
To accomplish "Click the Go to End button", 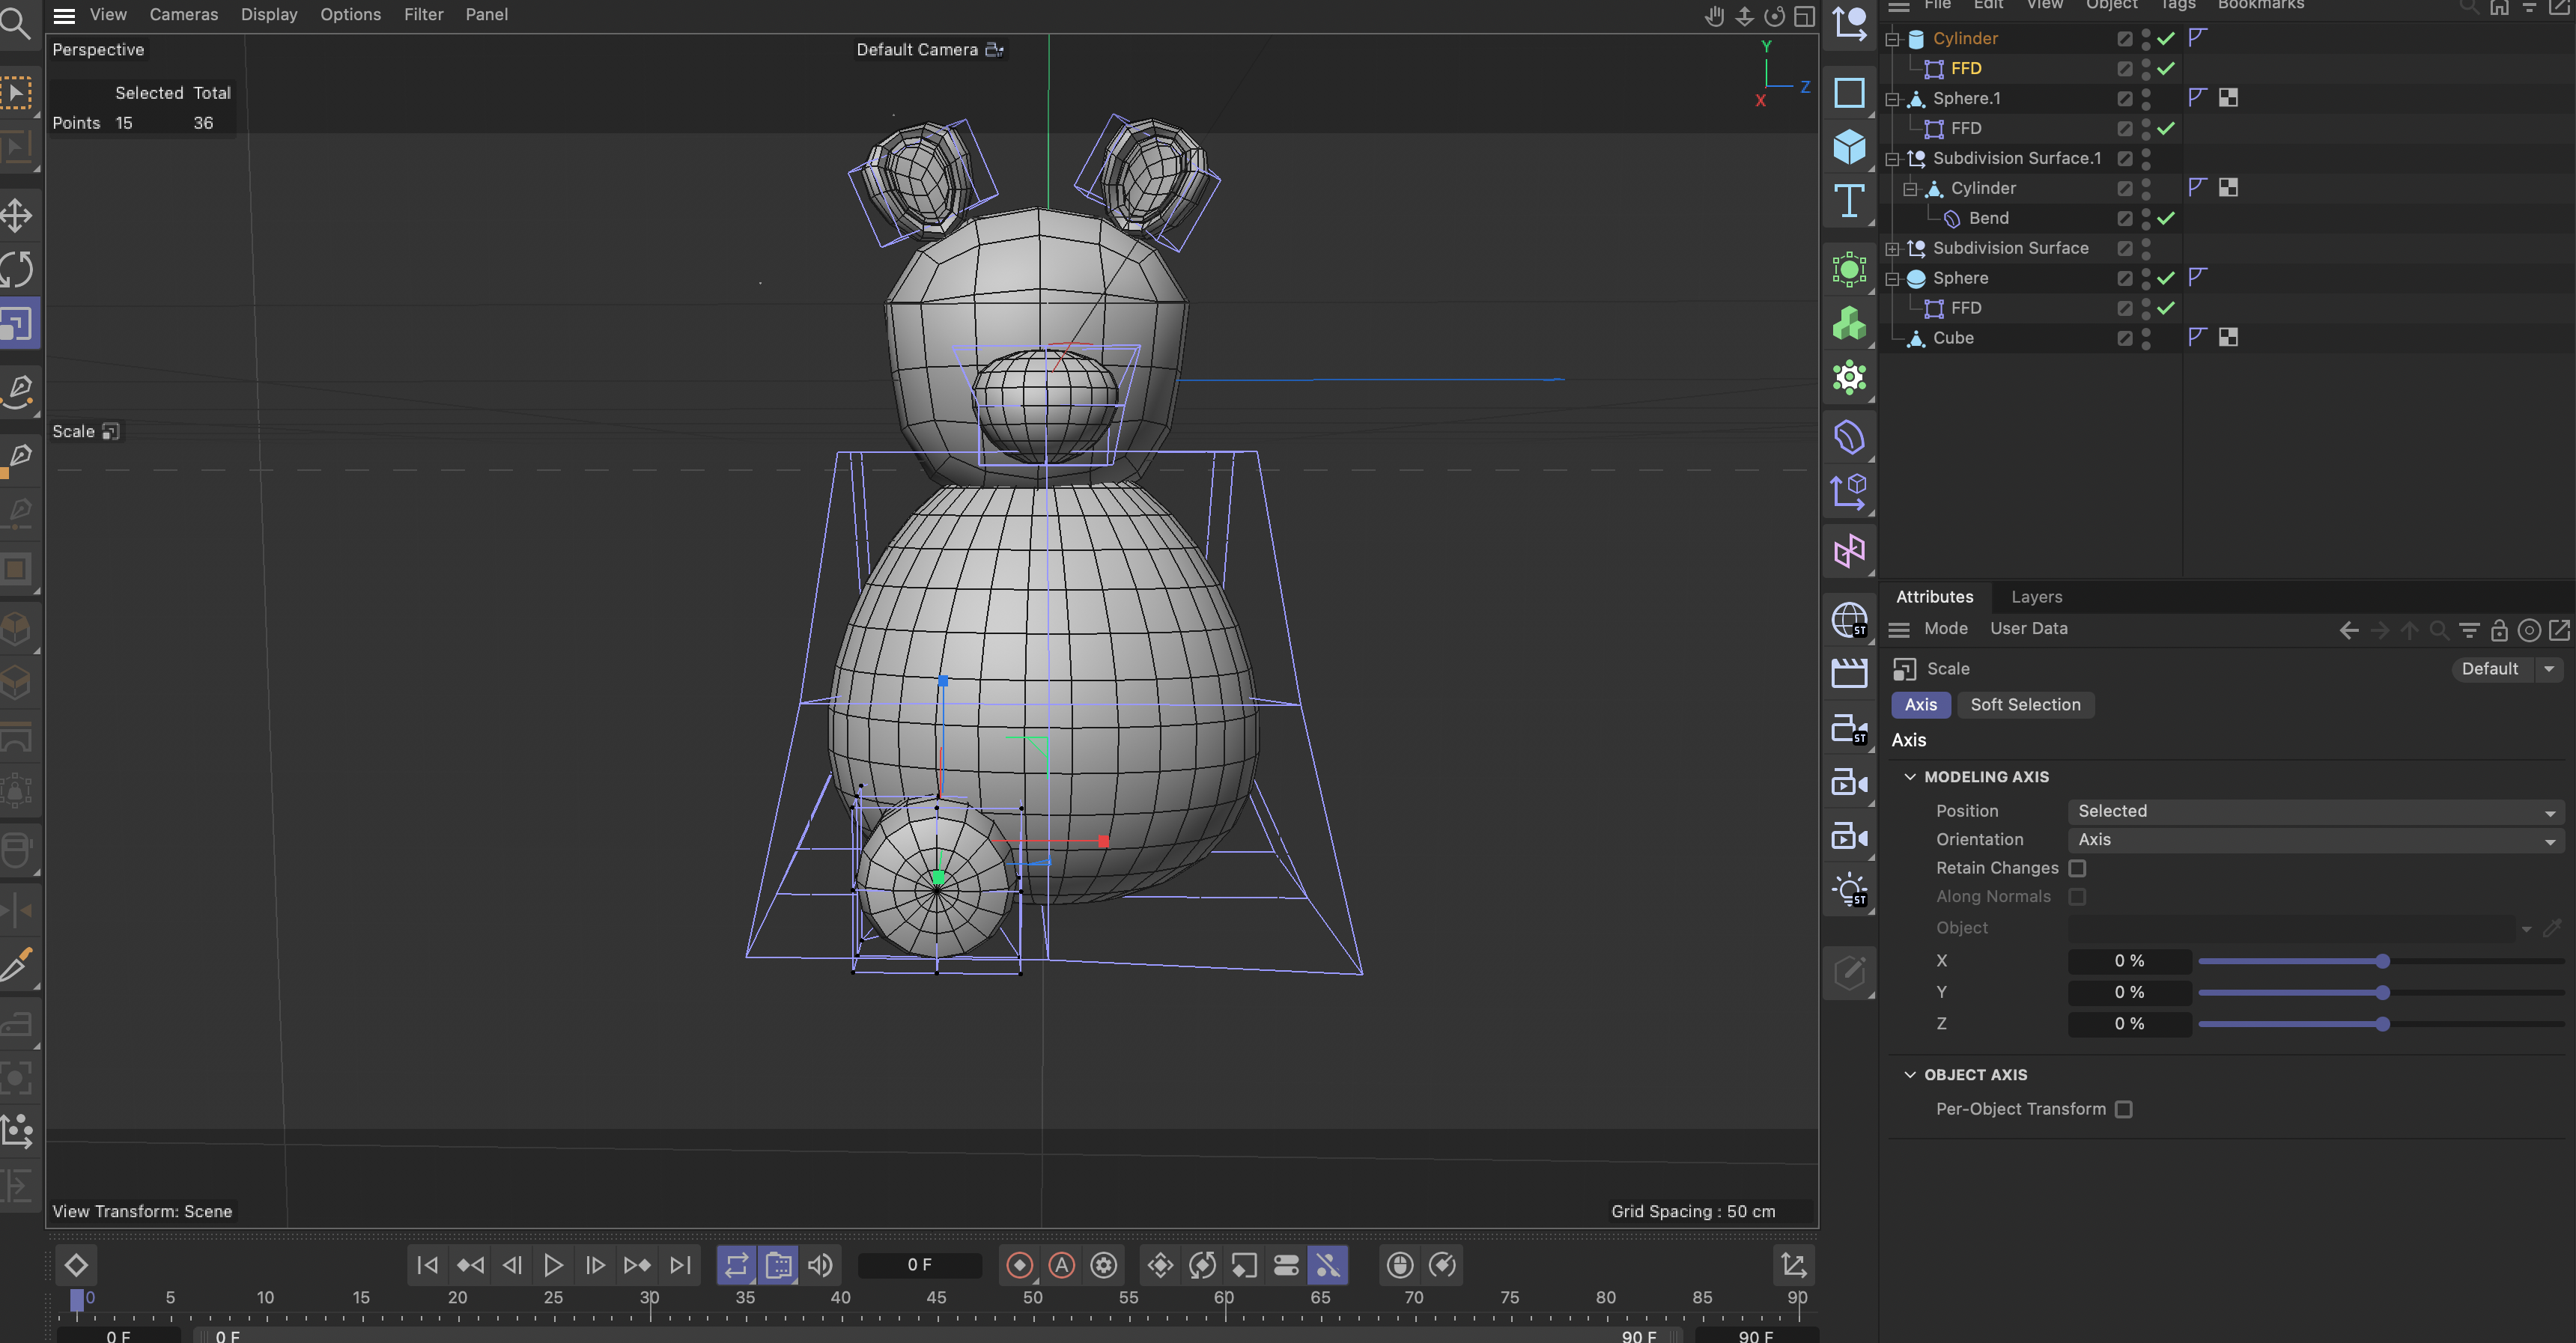I will coord(680,1265).
